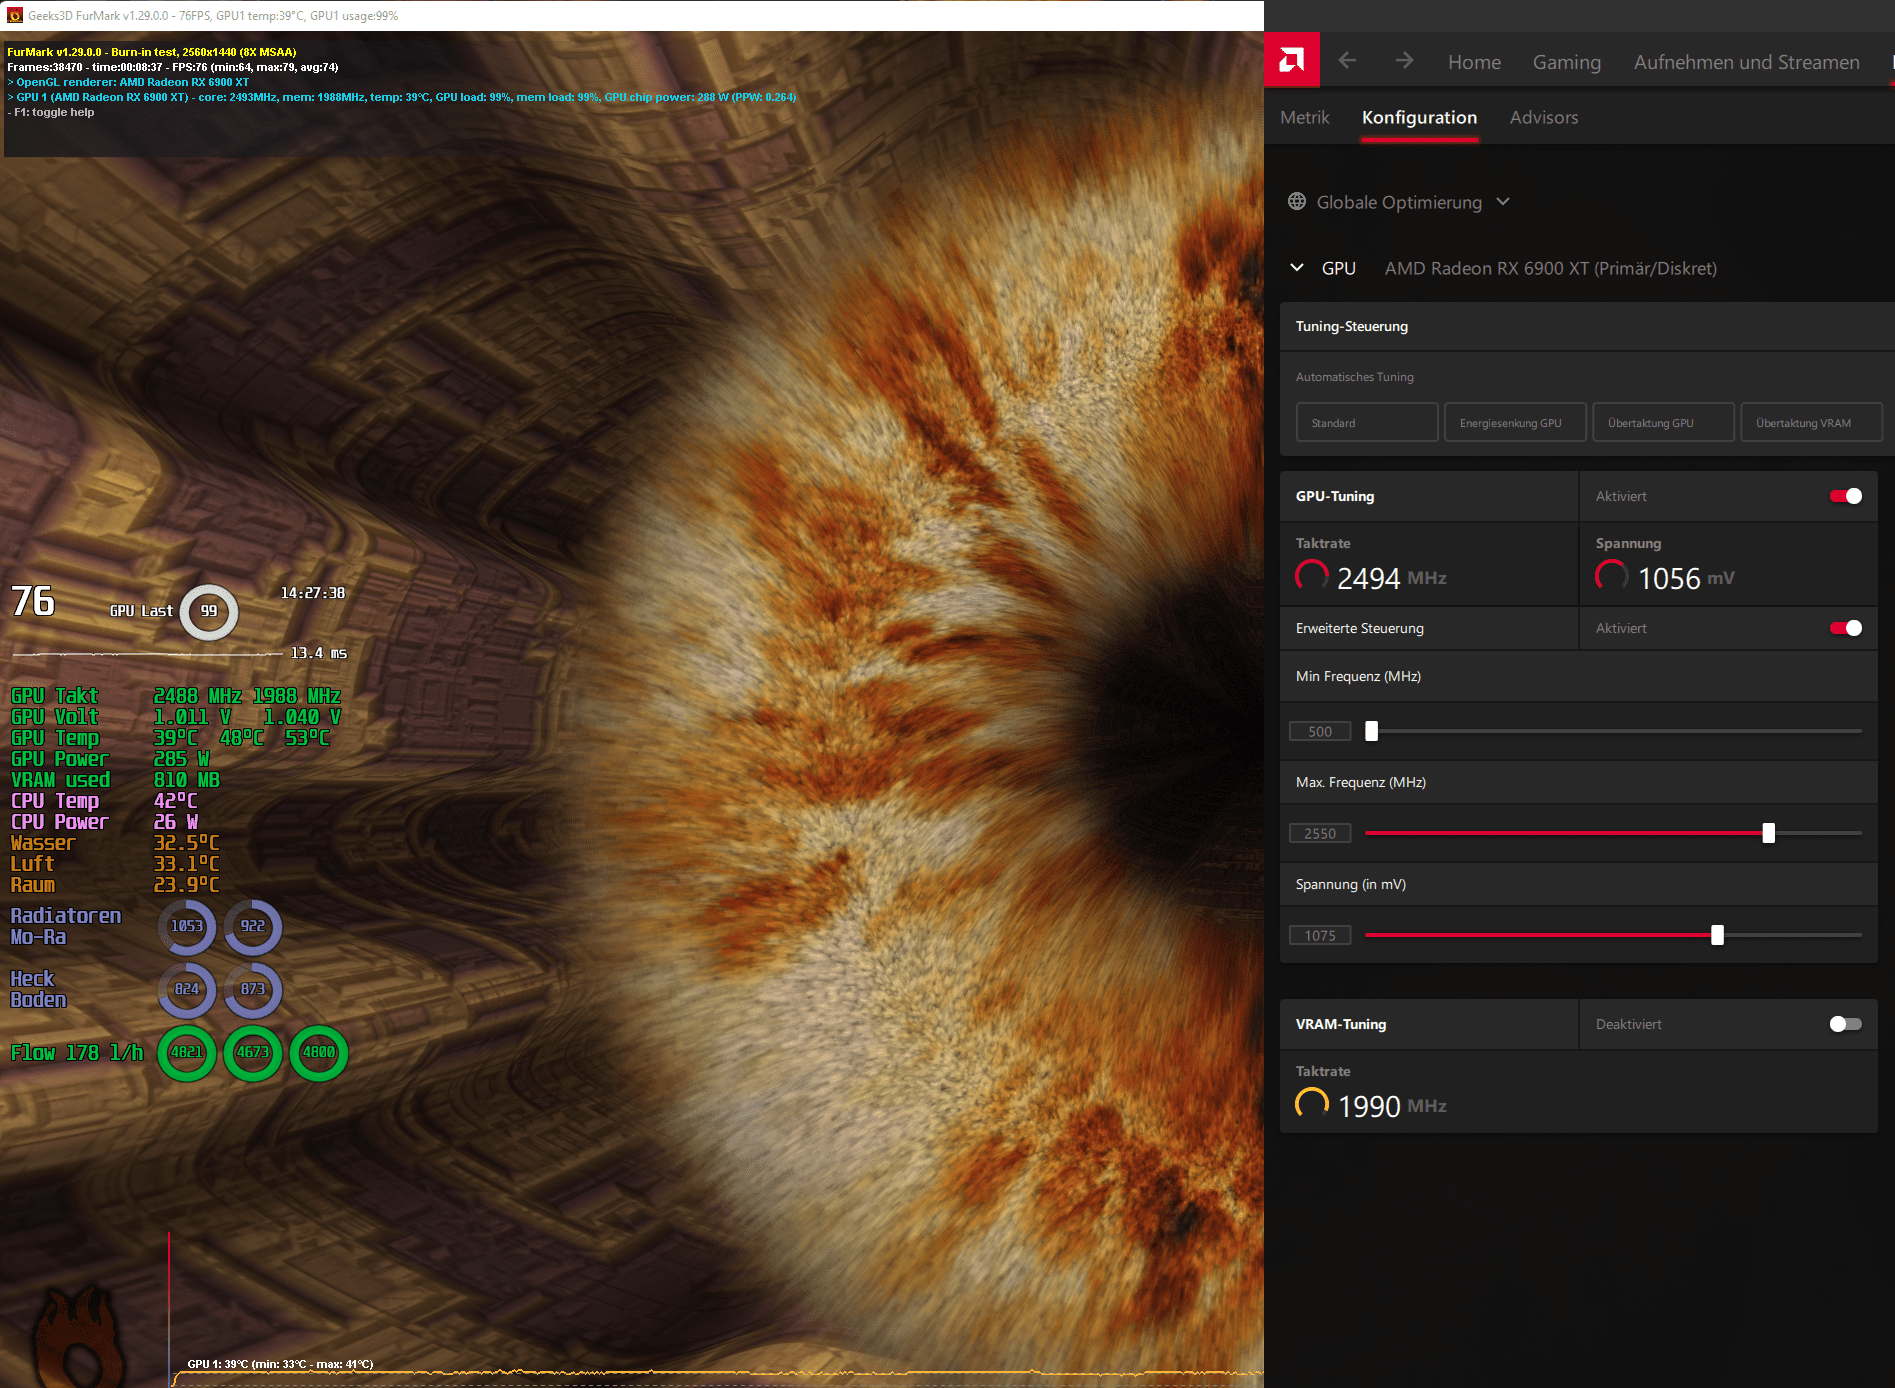Click the Heck Boden gauge showing 824
This screenshot has width=1895, height=1388.
click(x=187, y=989)
